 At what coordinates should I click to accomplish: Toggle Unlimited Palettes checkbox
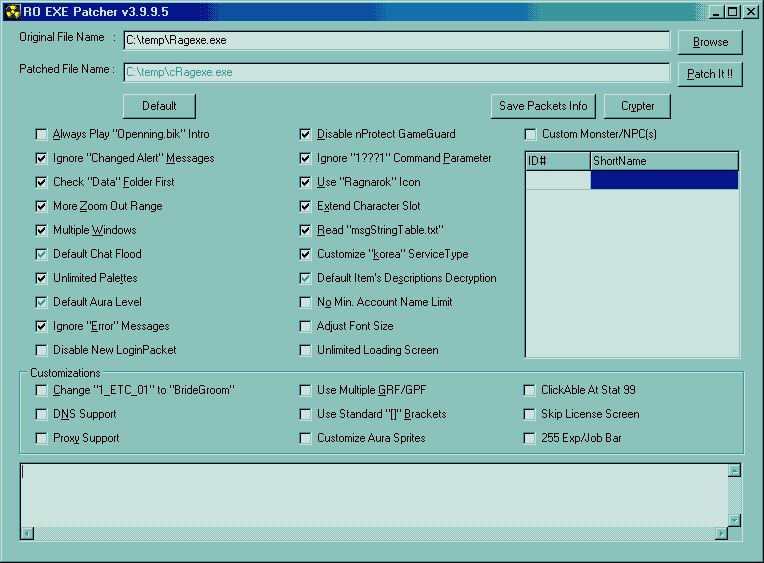click(41, 278)
